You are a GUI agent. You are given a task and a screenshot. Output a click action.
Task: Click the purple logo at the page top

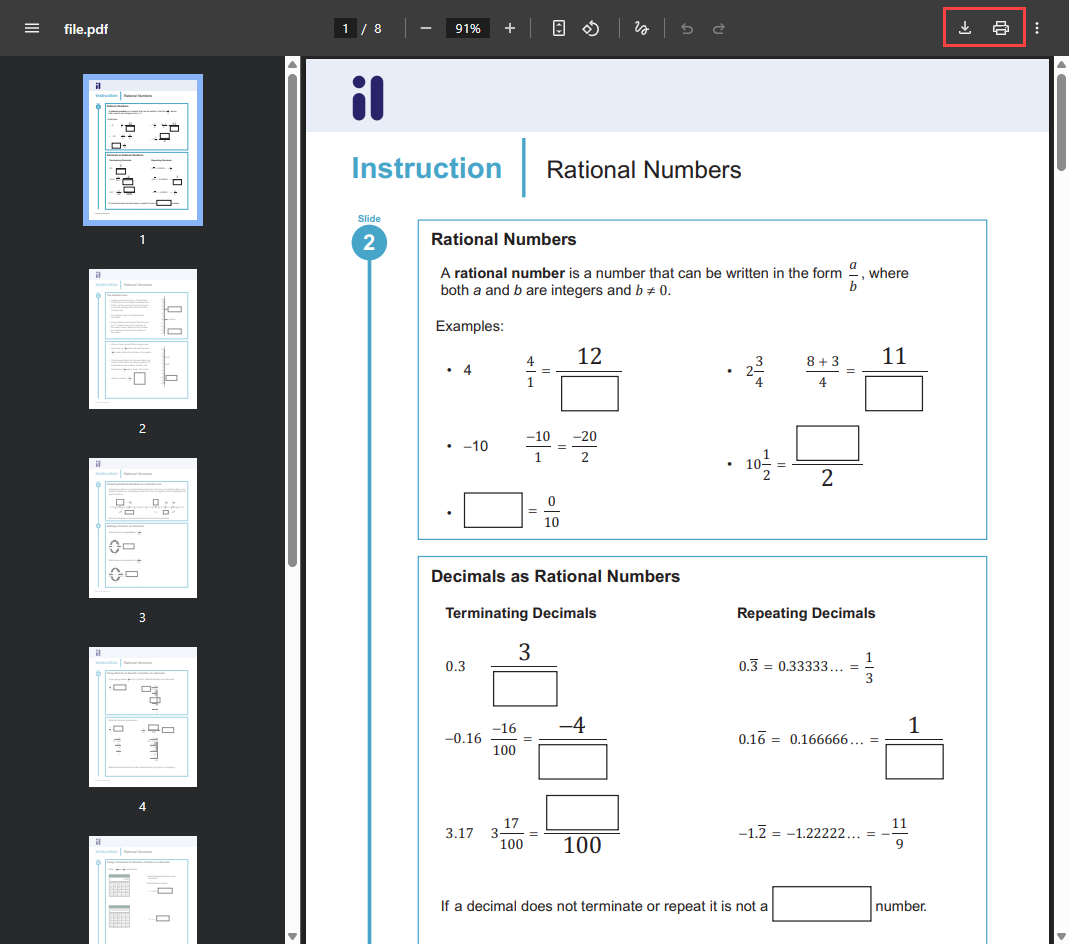(x=368, y=98)
